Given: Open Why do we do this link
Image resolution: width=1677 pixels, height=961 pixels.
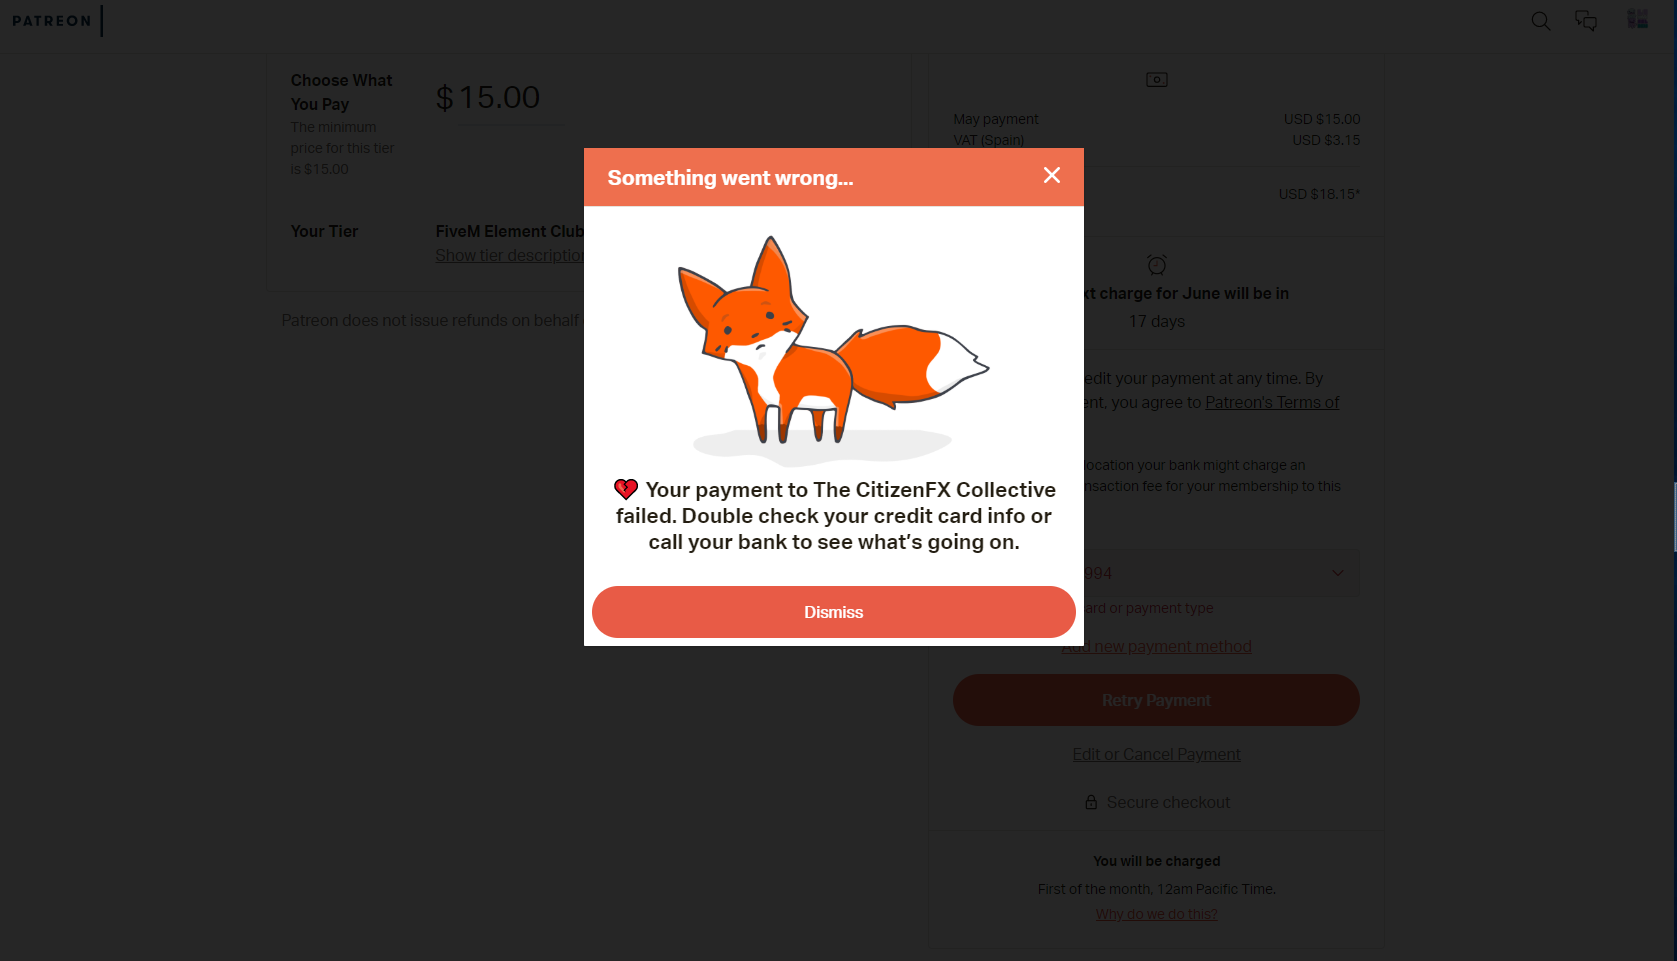Looking at the screenshot, I should tap(1156, 914).
